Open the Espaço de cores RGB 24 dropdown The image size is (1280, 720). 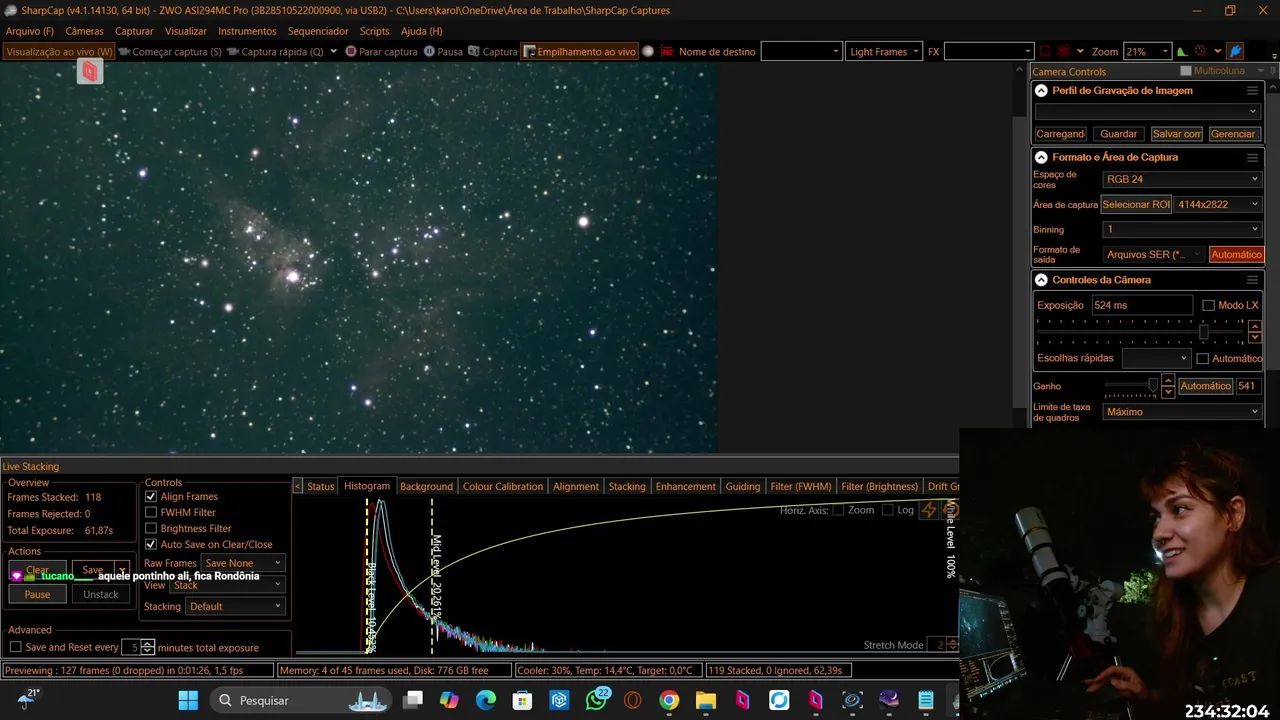pos(1181,179)
